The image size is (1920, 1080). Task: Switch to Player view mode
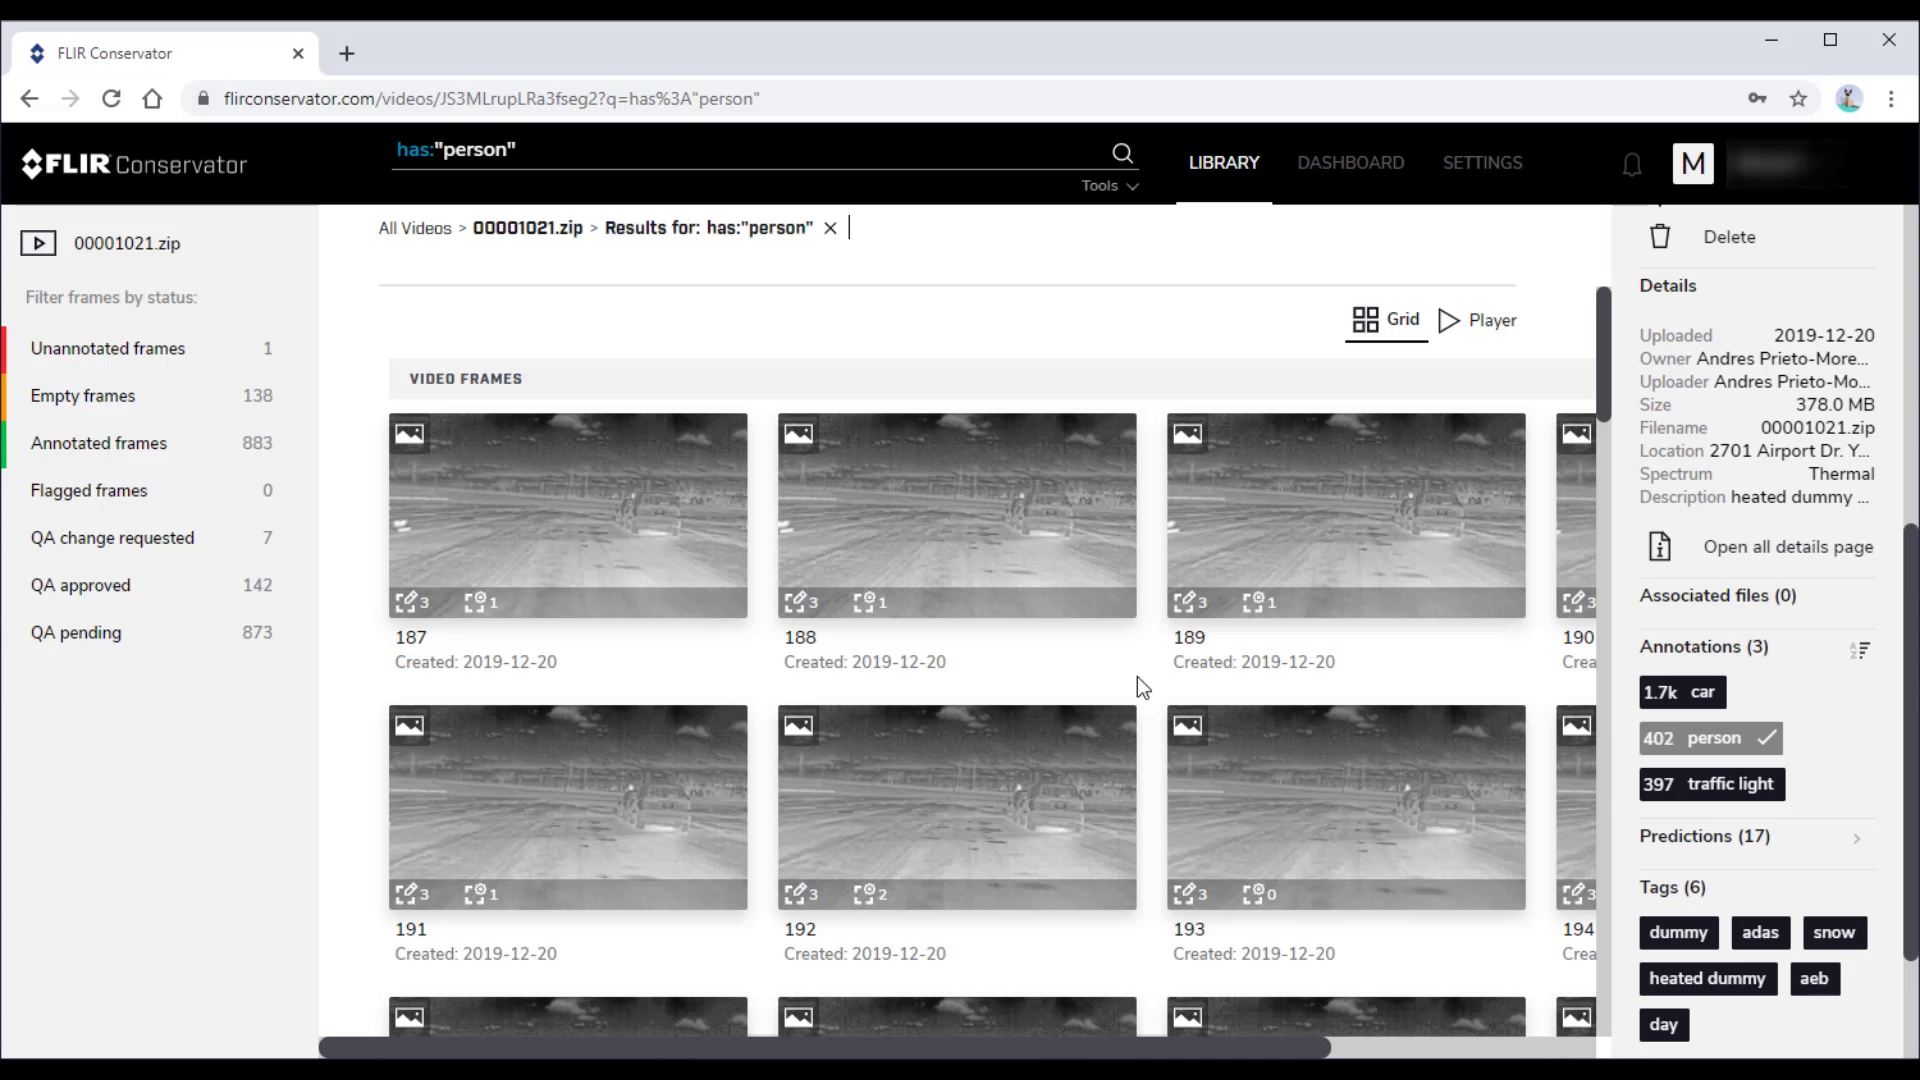coord(1478,319)
